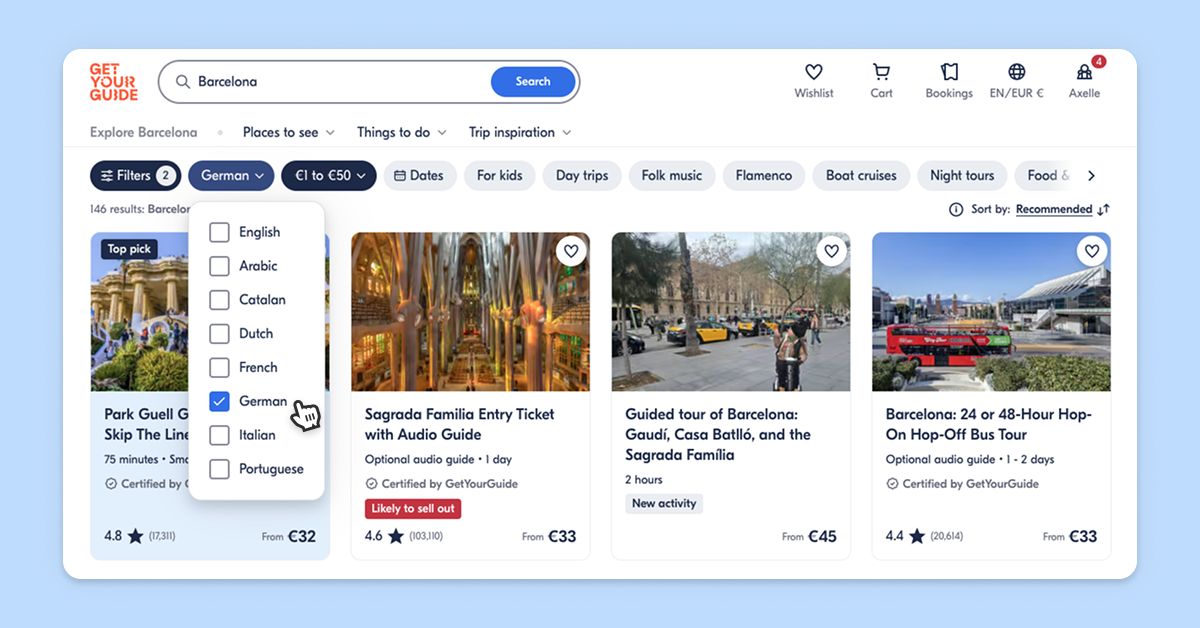Open the Bookings icon
This screenshot has height=628, width=1200.
point(949,72)
